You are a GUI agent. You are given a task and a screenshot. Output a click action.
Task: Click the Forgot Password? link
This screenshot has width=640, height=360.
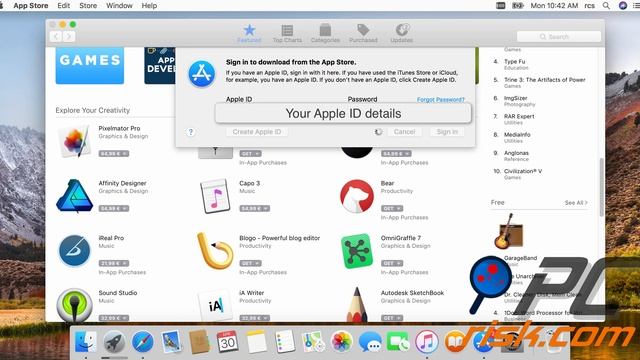coord(440,100)
